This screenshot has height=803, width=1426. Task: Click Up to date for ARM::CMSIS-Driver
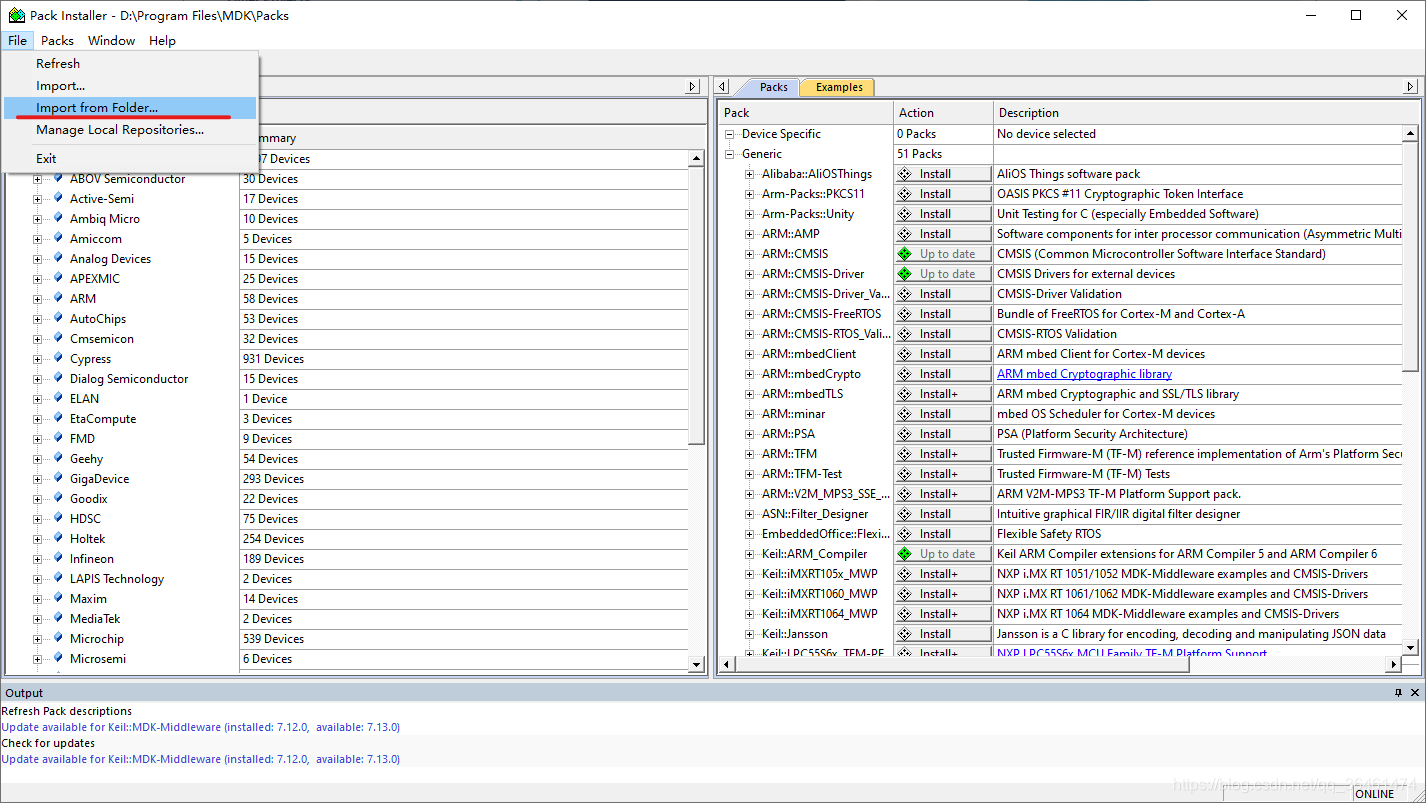[x=943, y=274]
